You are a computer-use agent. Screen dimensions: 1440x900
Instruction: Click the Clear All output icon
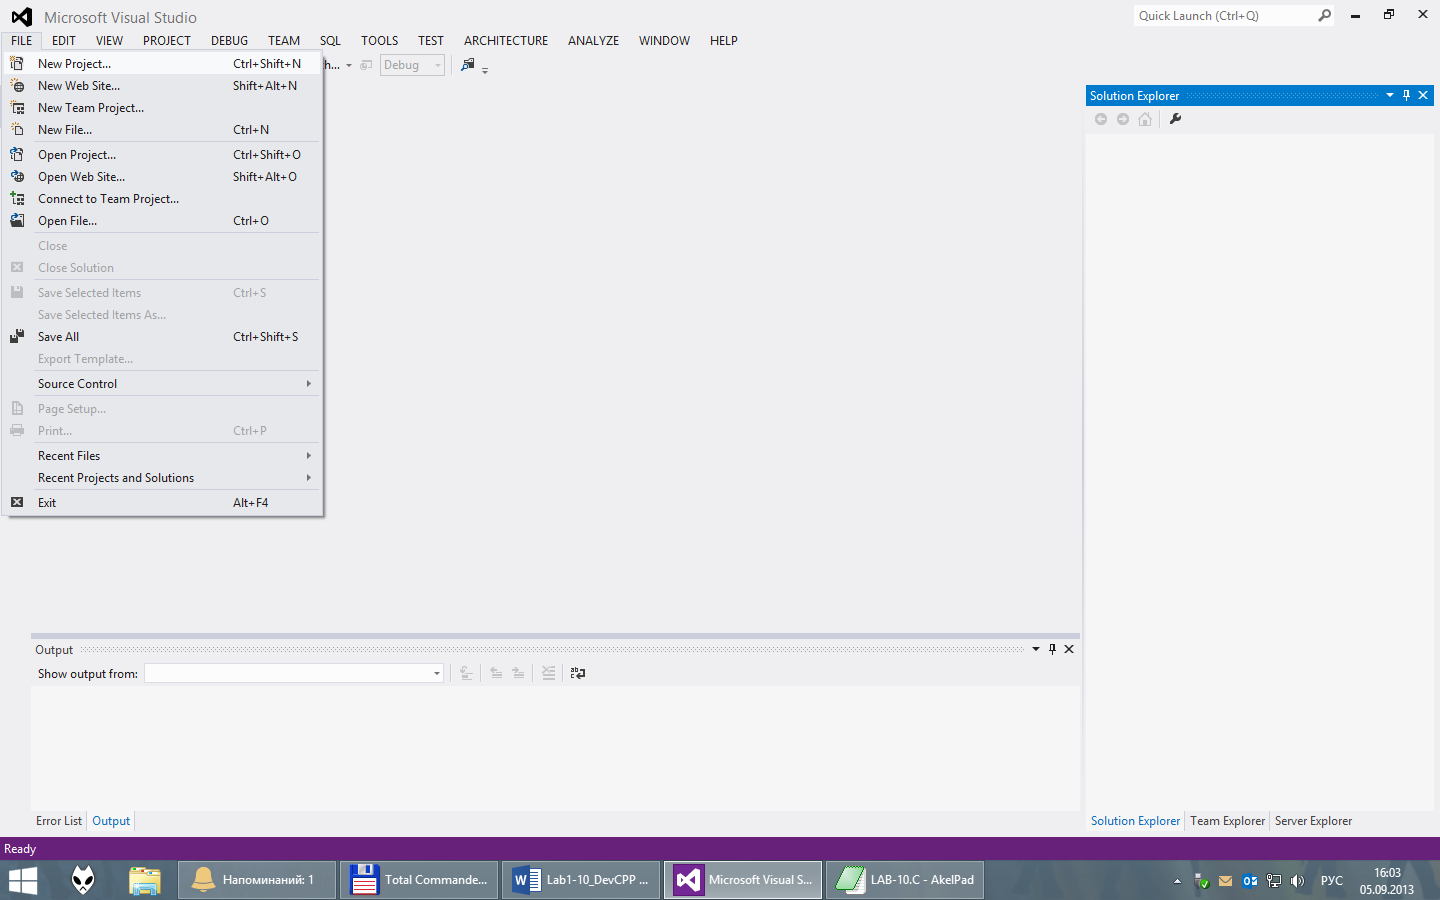549,673
